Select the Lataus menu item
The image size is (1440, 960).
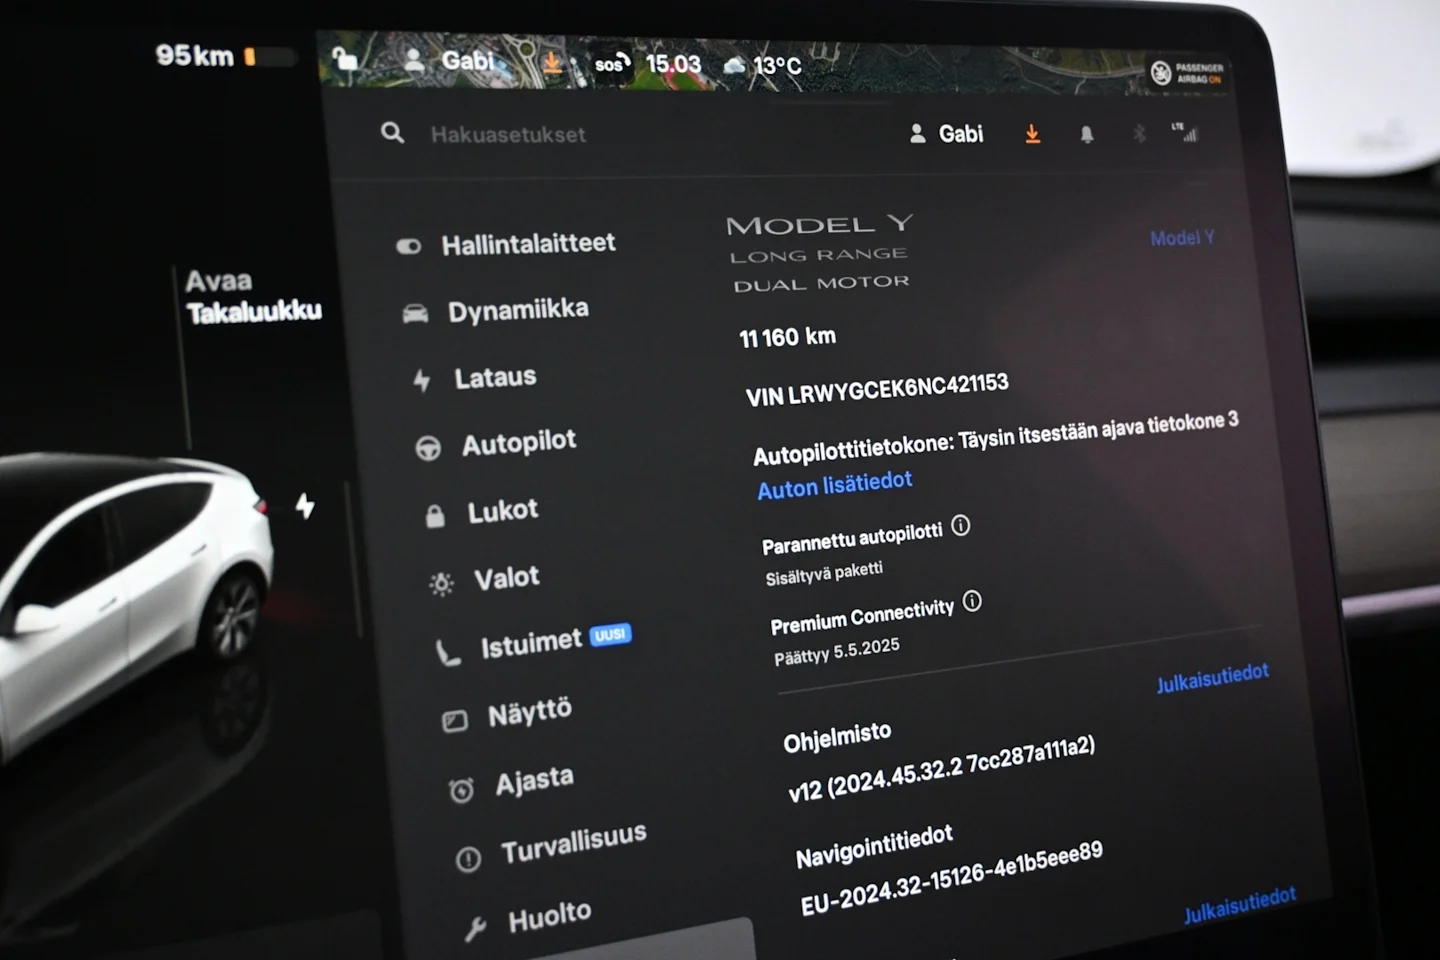coord(476,378)
